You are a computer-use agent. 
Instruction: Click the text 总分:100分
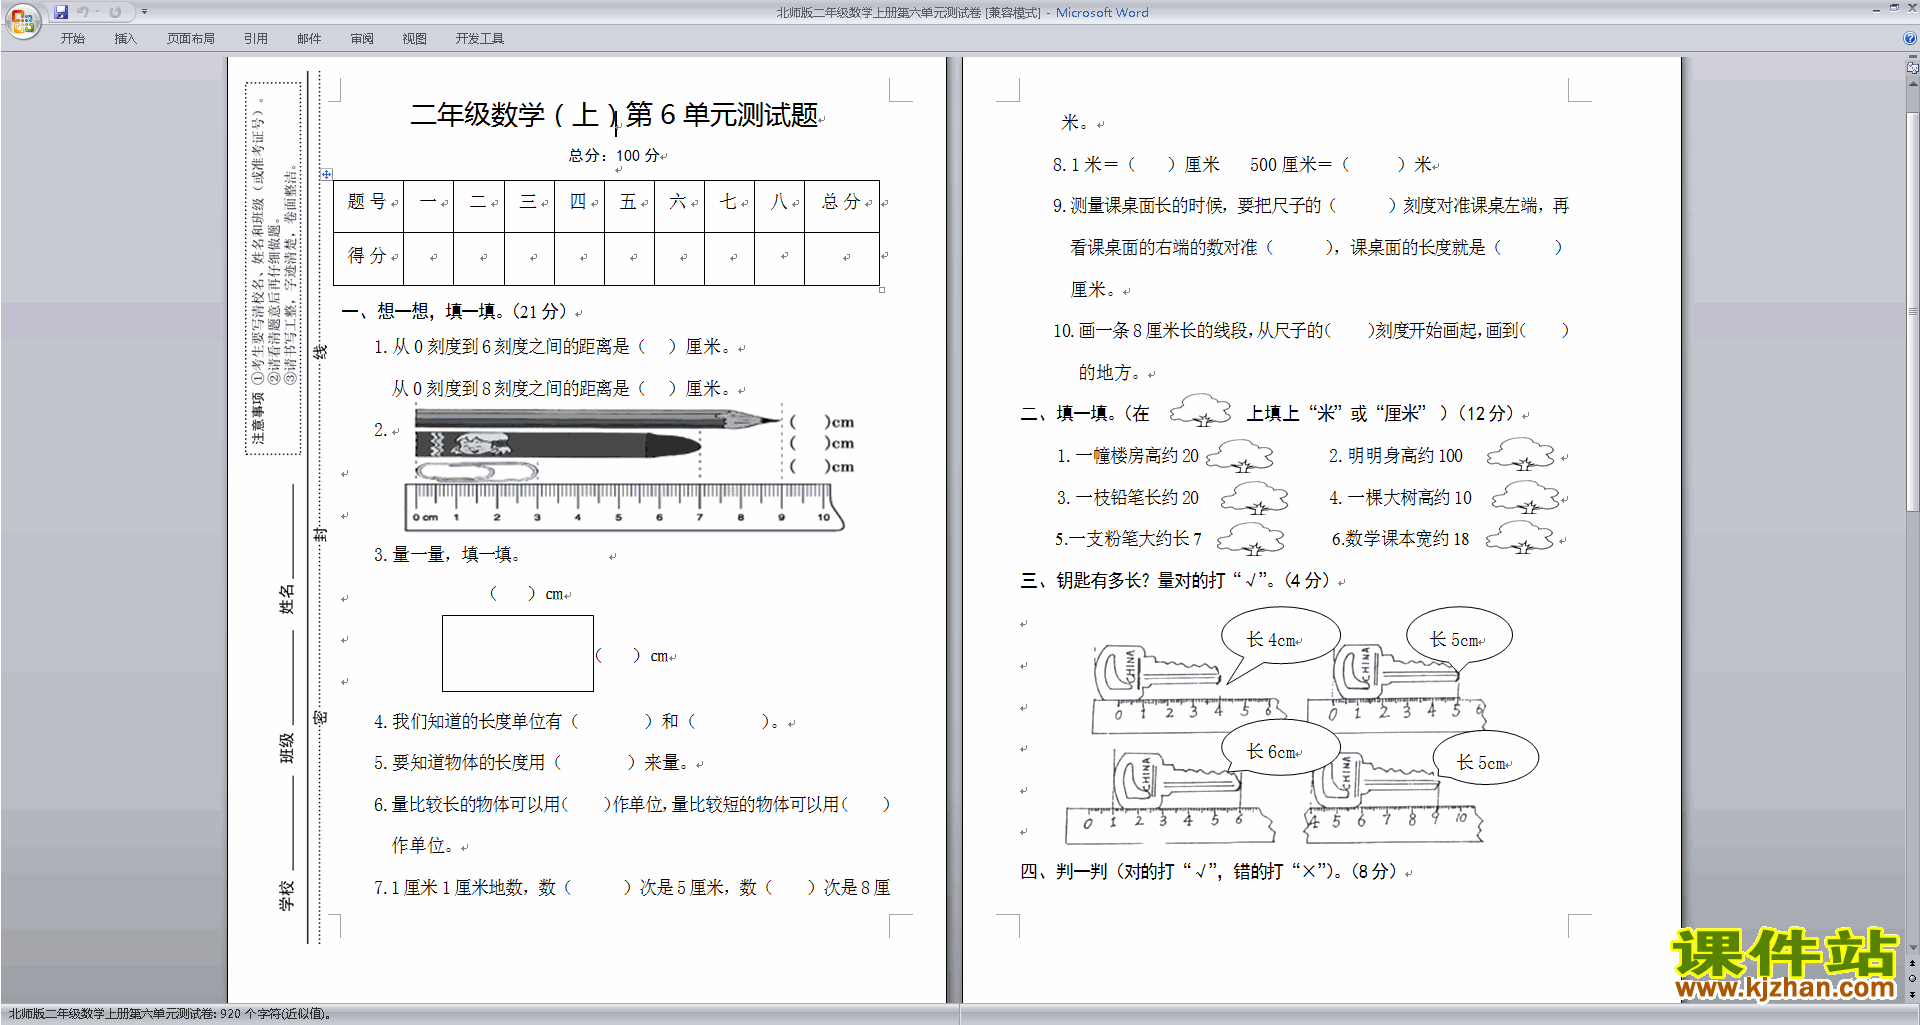tap(614, 156)
